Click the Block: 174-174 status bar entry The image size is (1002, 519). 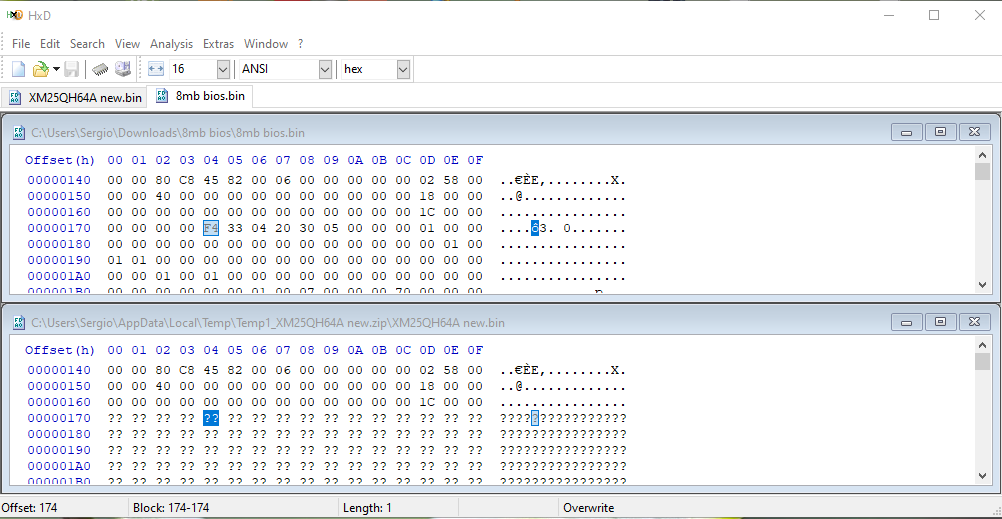pyautogui.click(x=171, y=508)
